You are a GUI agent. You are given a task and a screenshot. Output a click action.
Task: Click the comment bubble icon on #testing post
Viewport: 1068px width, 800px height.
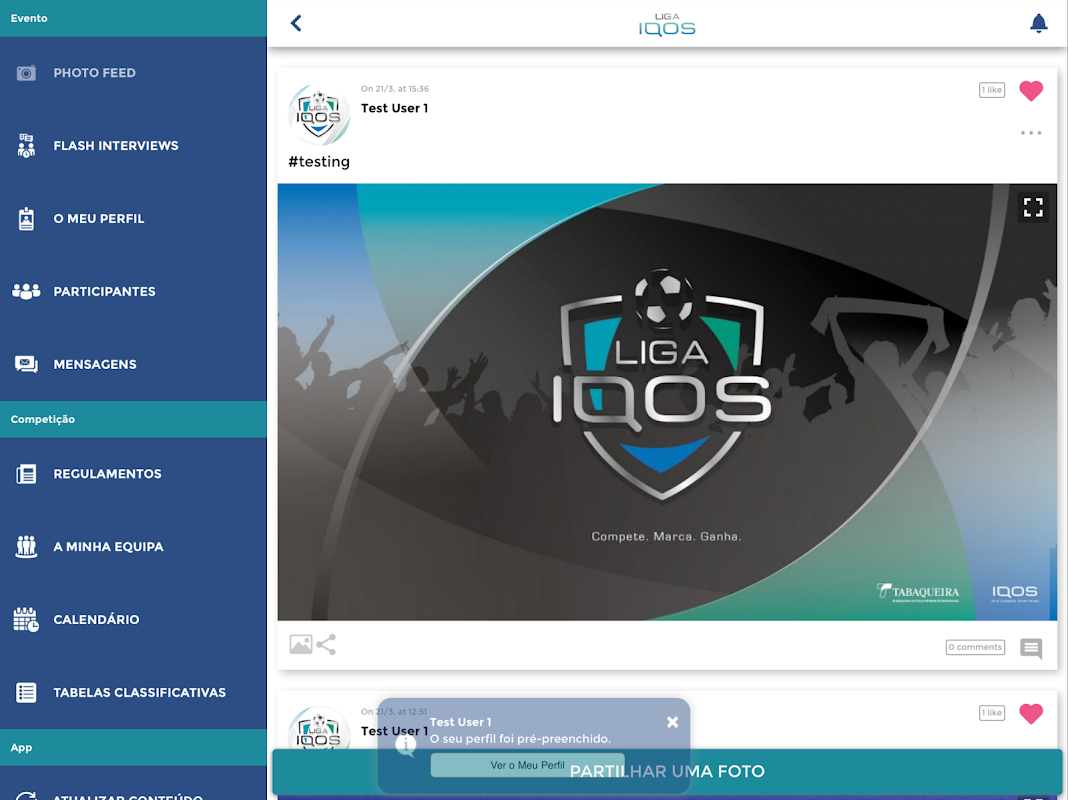(1031, 648)
